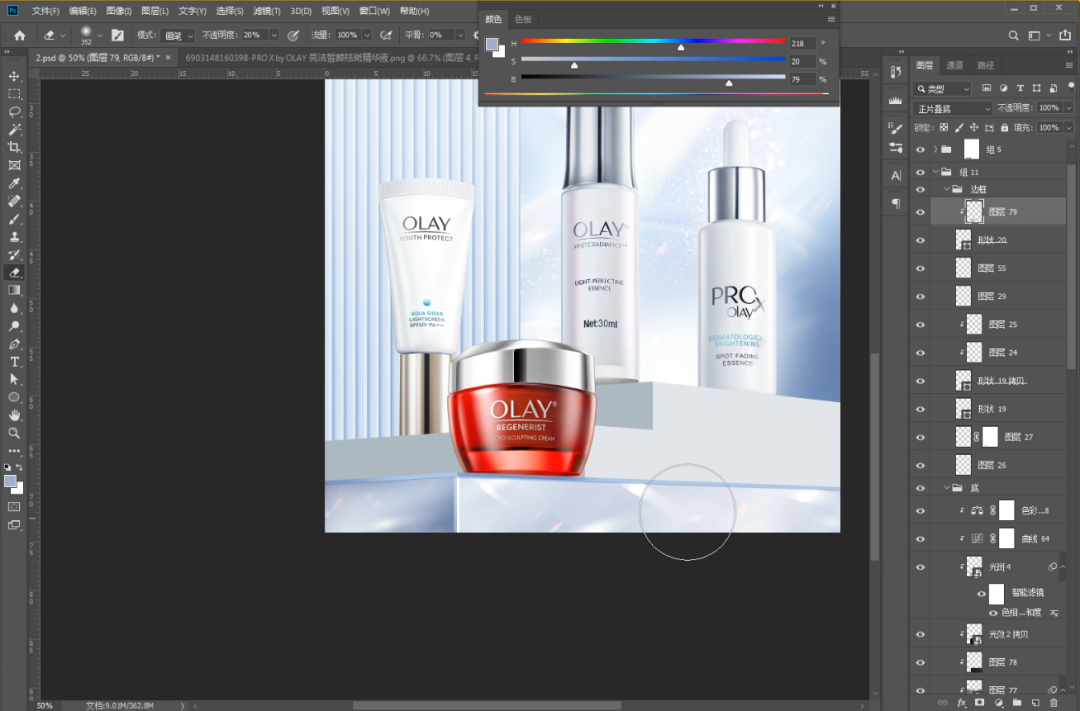Switch to the PRO X by OLAY png document tab

tap(333, 58)
